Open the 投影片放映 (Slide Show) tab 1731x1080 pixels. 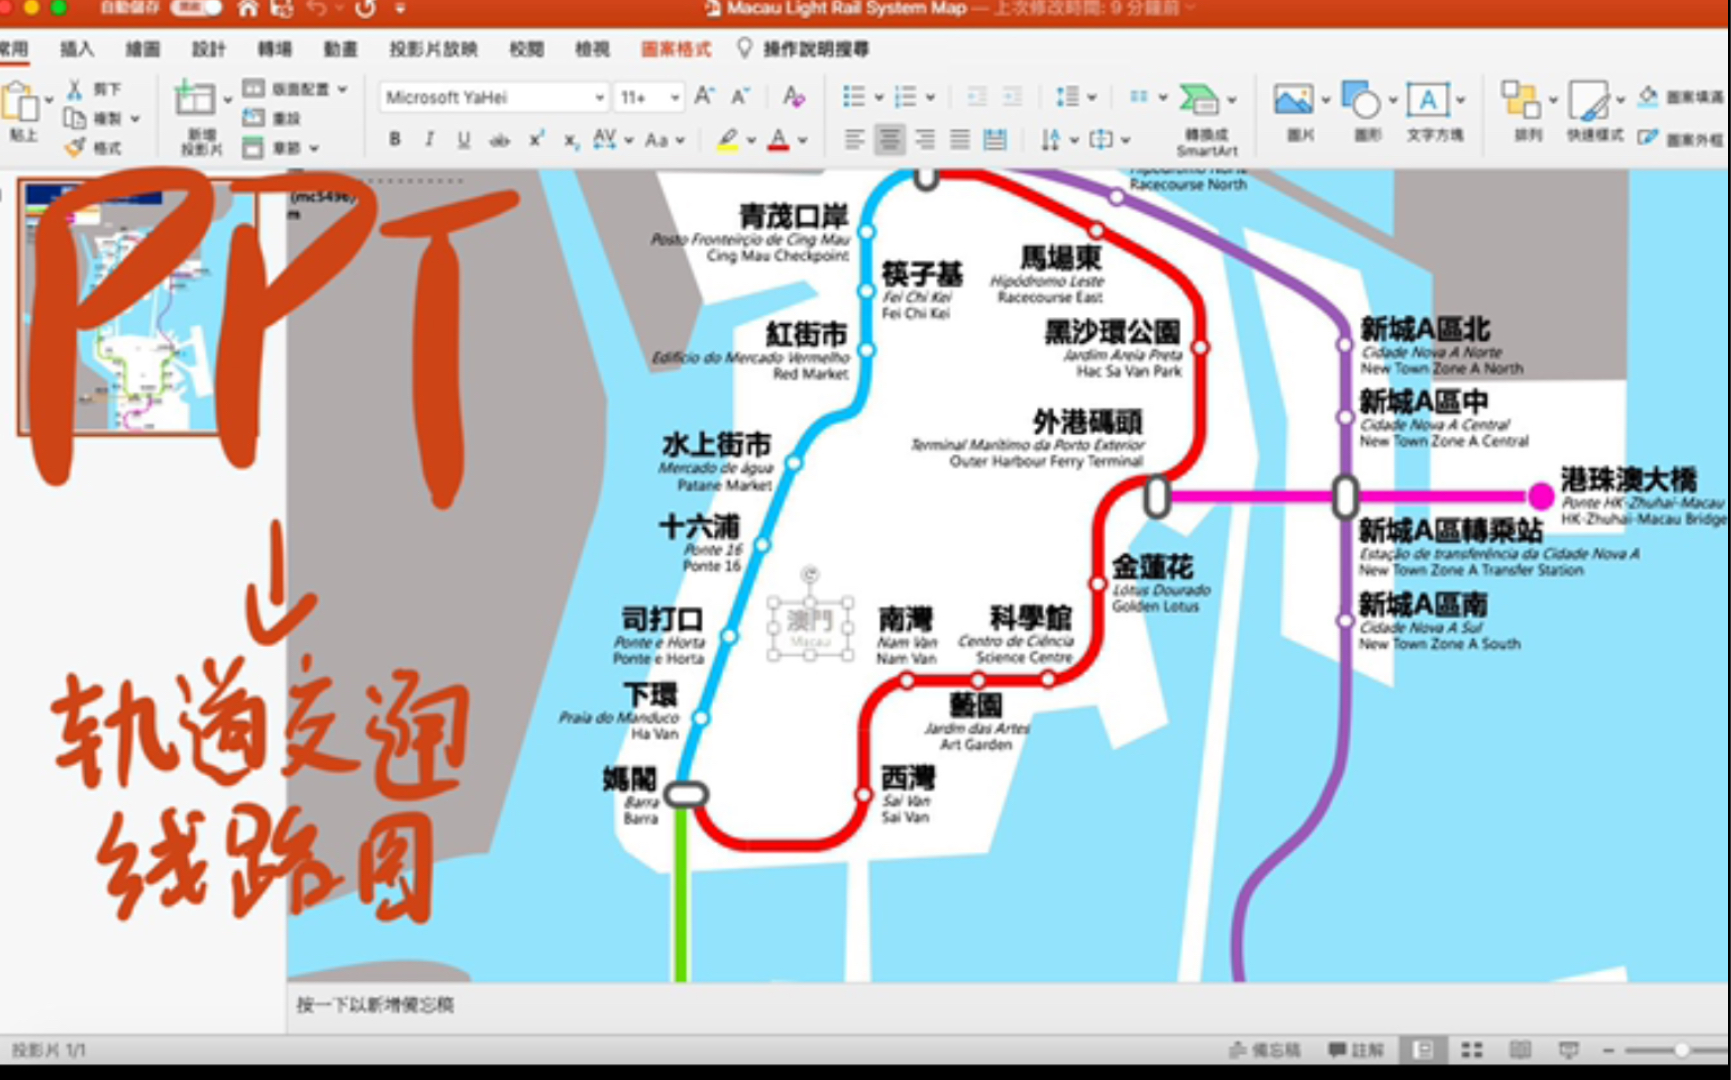click(433, 49)
